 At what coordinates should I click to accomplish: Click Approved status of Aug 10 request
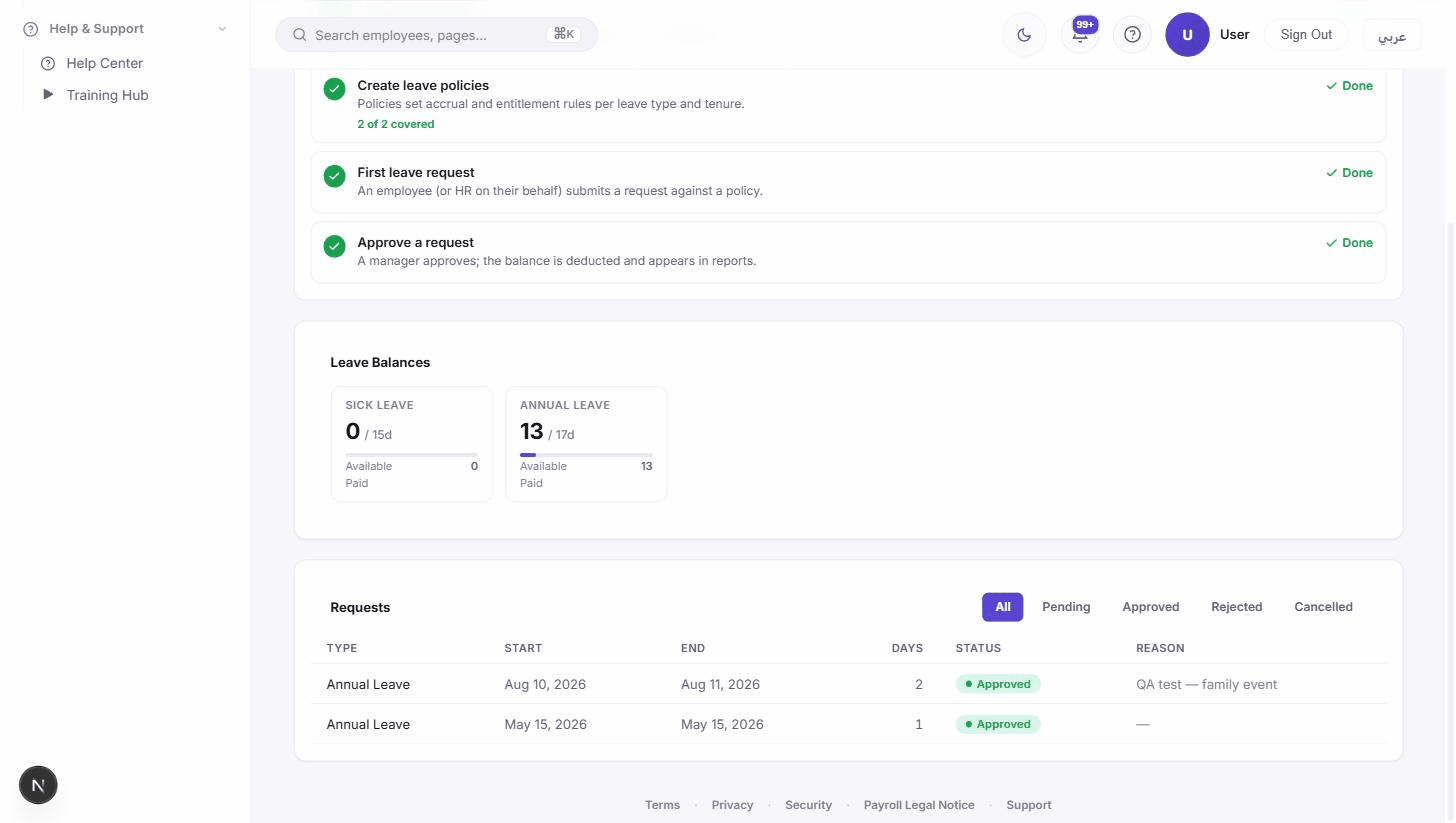998,684
